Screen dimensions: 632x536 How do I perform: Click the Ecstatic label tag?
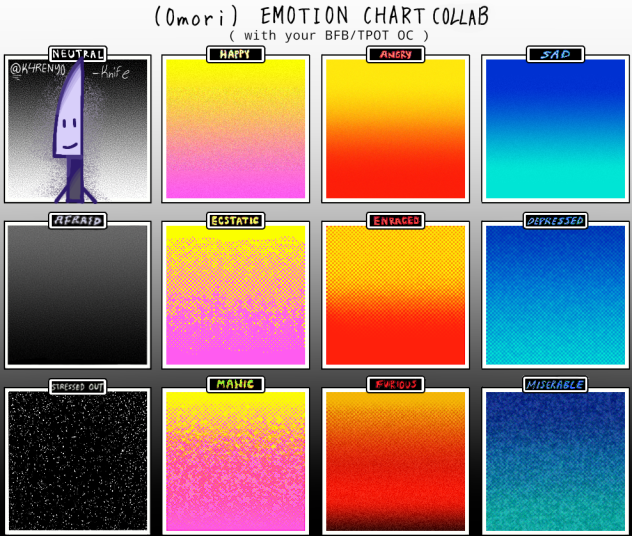coord(235,220)
